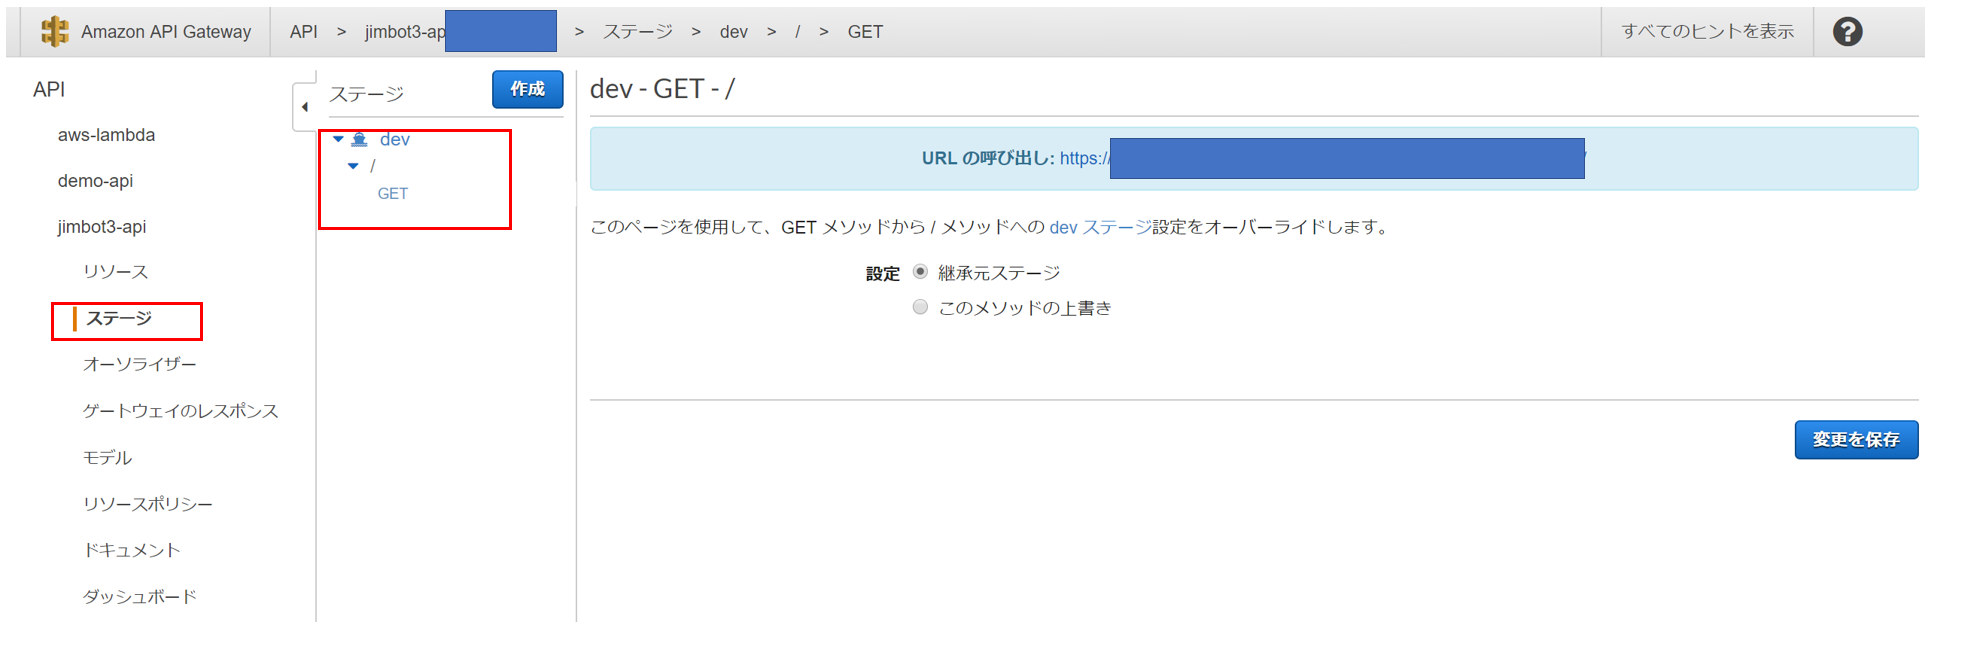Click Amazon API Gateway header text
This screenshot has width=1963, height=646.
pyautogui.click(x=166, y=32)
